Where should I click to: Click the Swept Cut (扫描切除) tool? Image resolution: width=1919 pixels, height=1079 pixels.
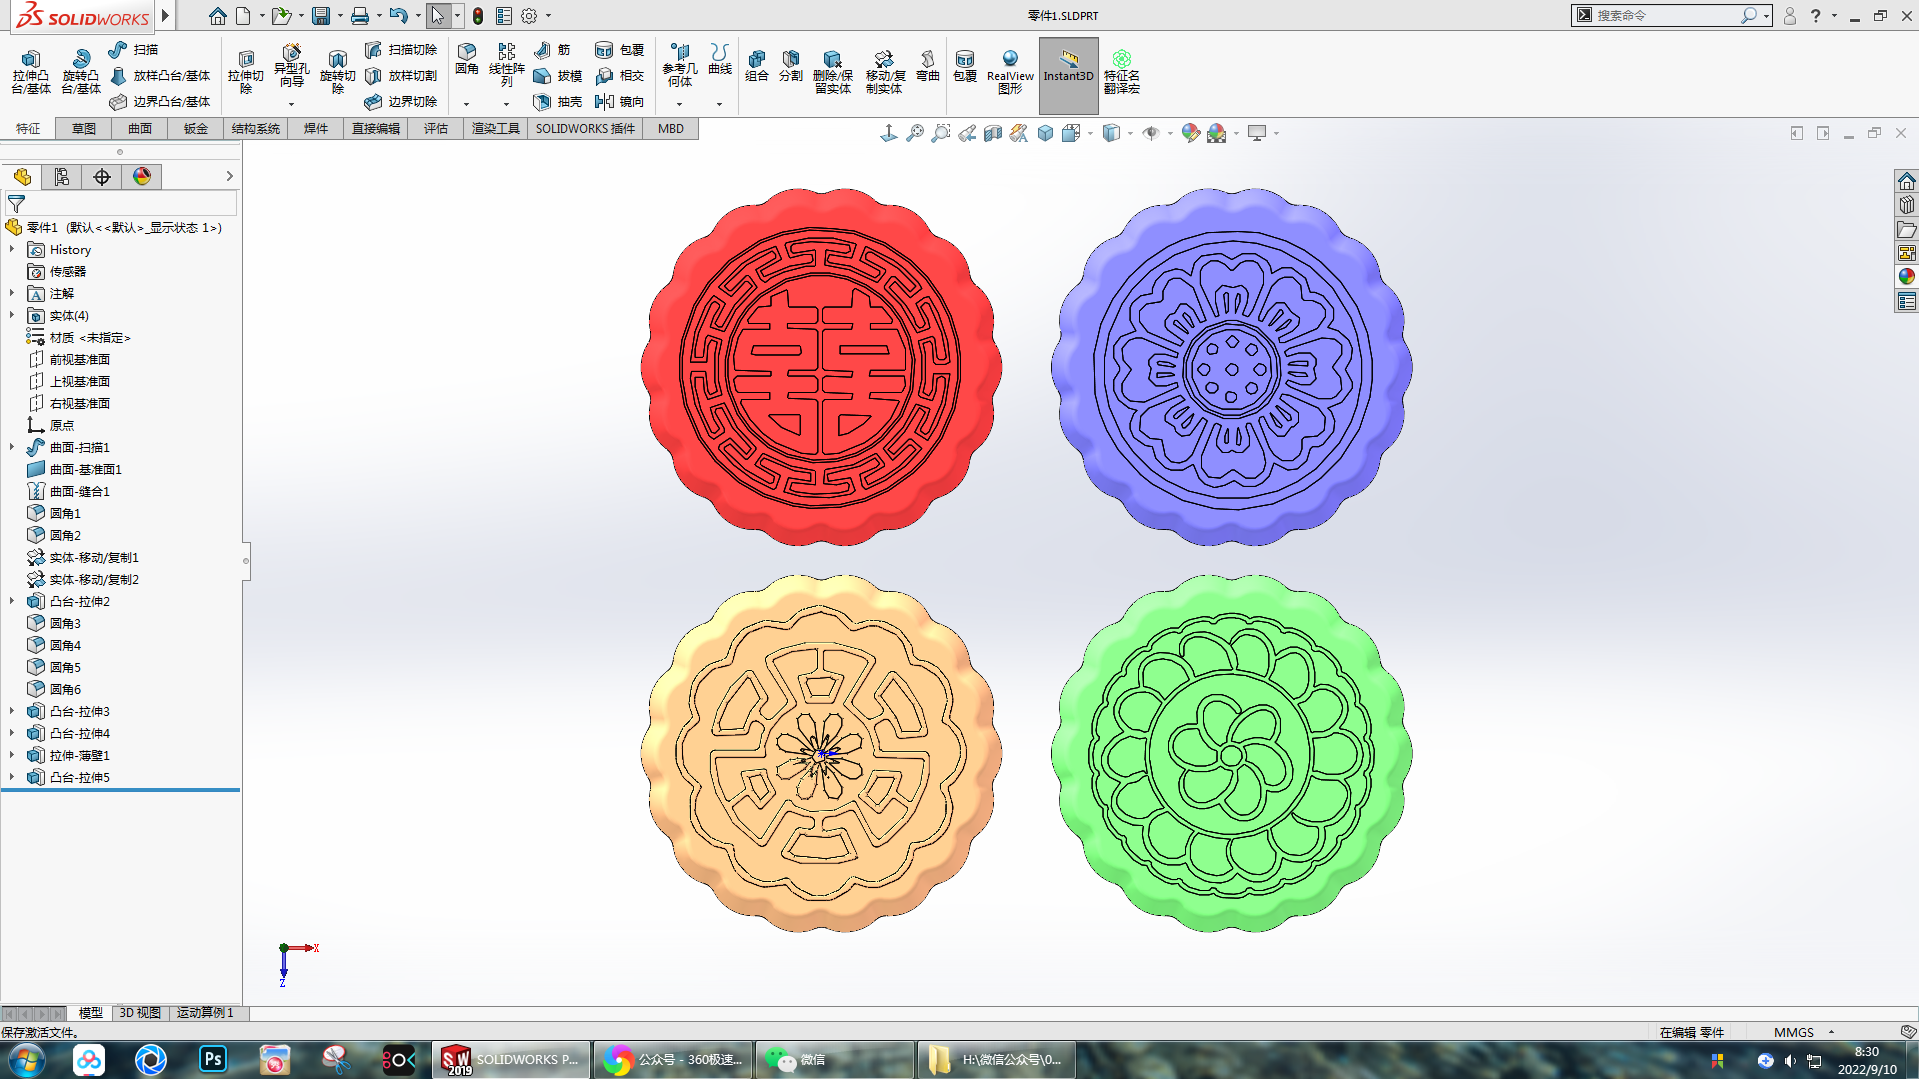[401, 49]
